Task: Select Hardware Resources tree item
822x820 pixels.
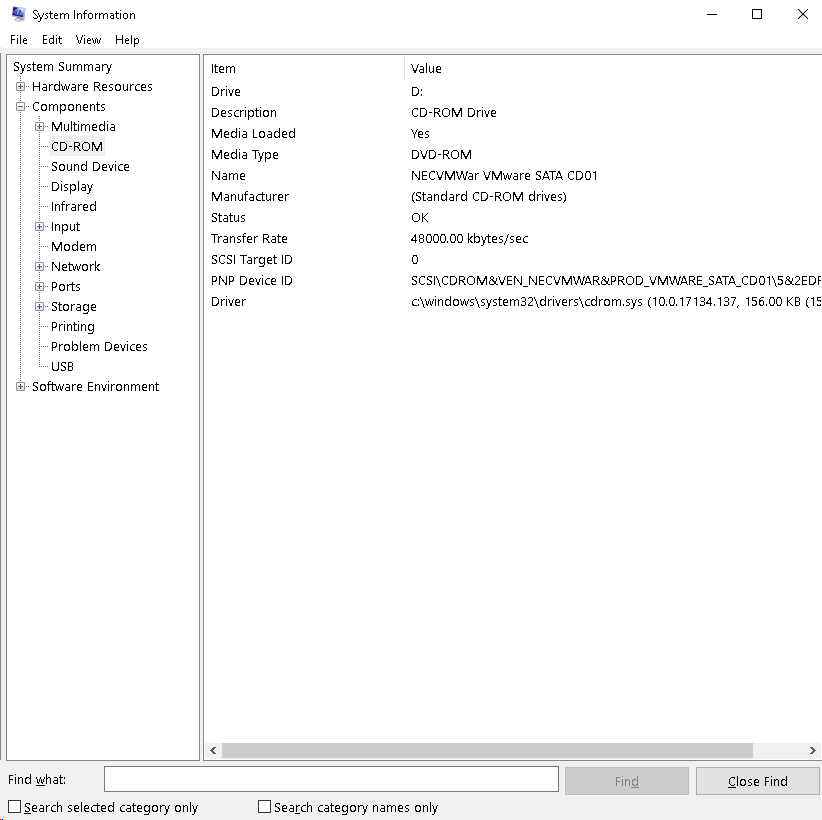Action: [92, 87]
